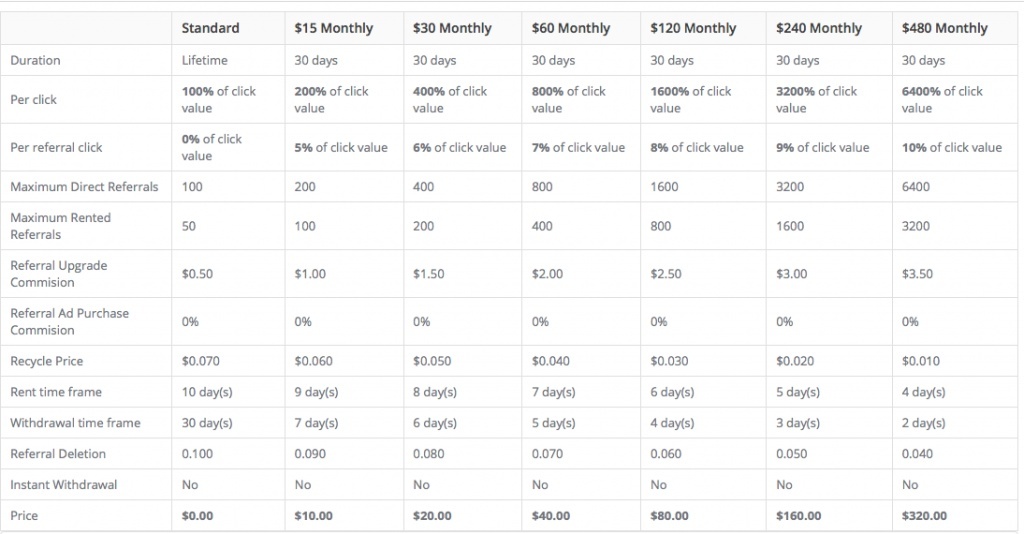Click the Instant Withdrawal row label
The height and width of the screenshot is (534, 1024).
[x=63, y=485]
